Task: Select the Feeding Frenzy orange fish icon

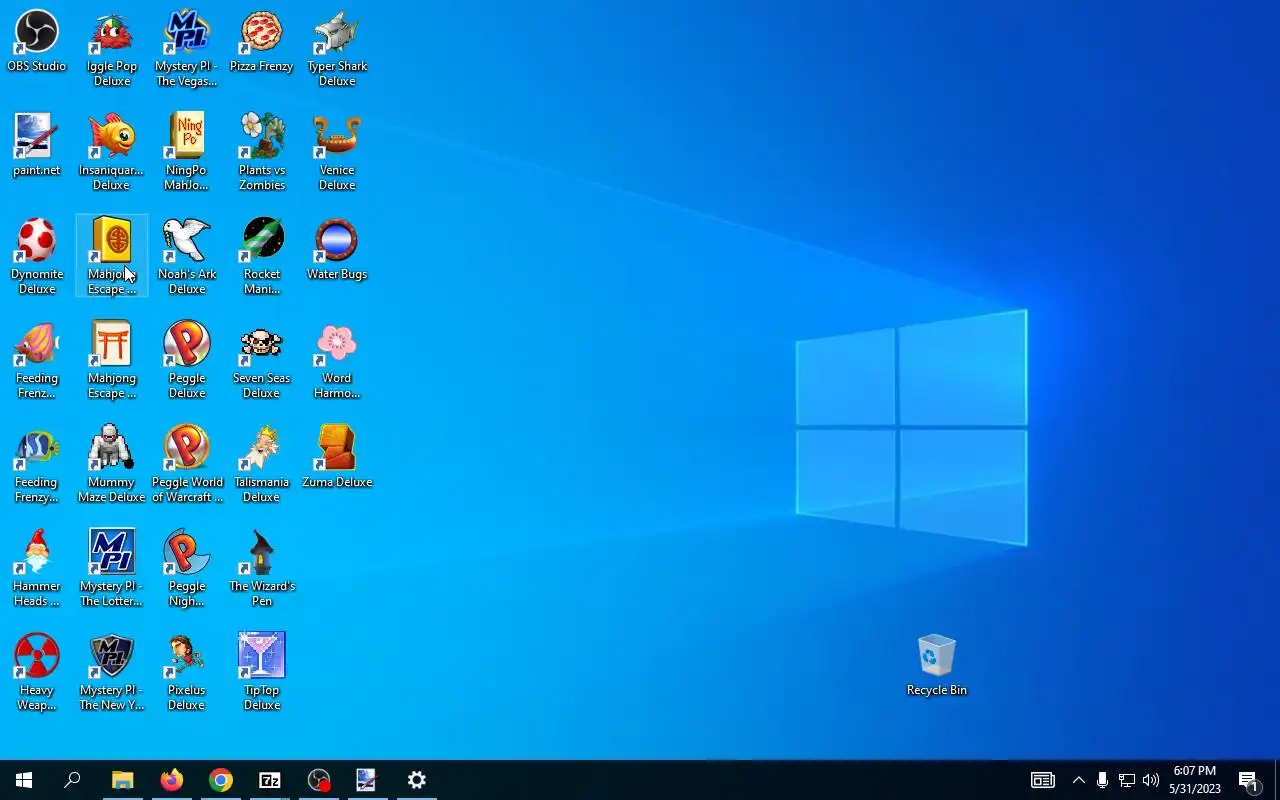Action: pos(37,361)
